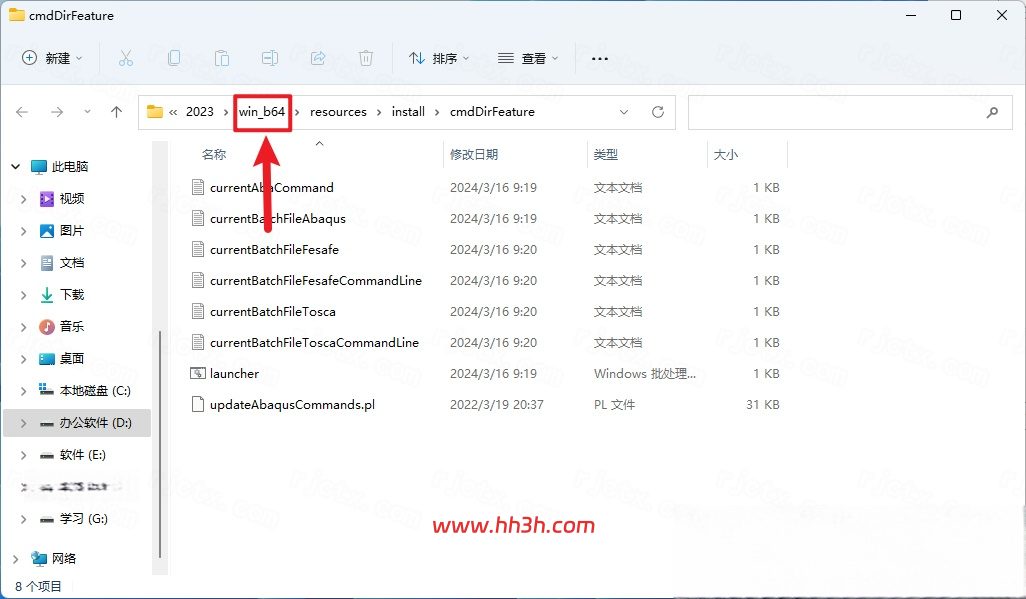The width and height of the screenshot is (1026, 599).
Task: Select 办公软件 (D:) drive
Action: (x=77, y=423)
